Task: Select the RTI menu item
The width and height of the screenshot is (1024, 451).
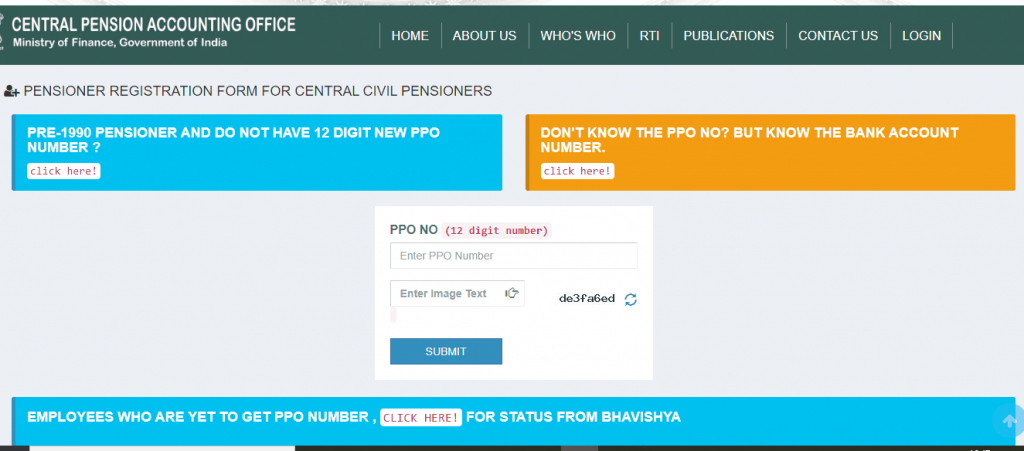Action: tap(649, 36)
